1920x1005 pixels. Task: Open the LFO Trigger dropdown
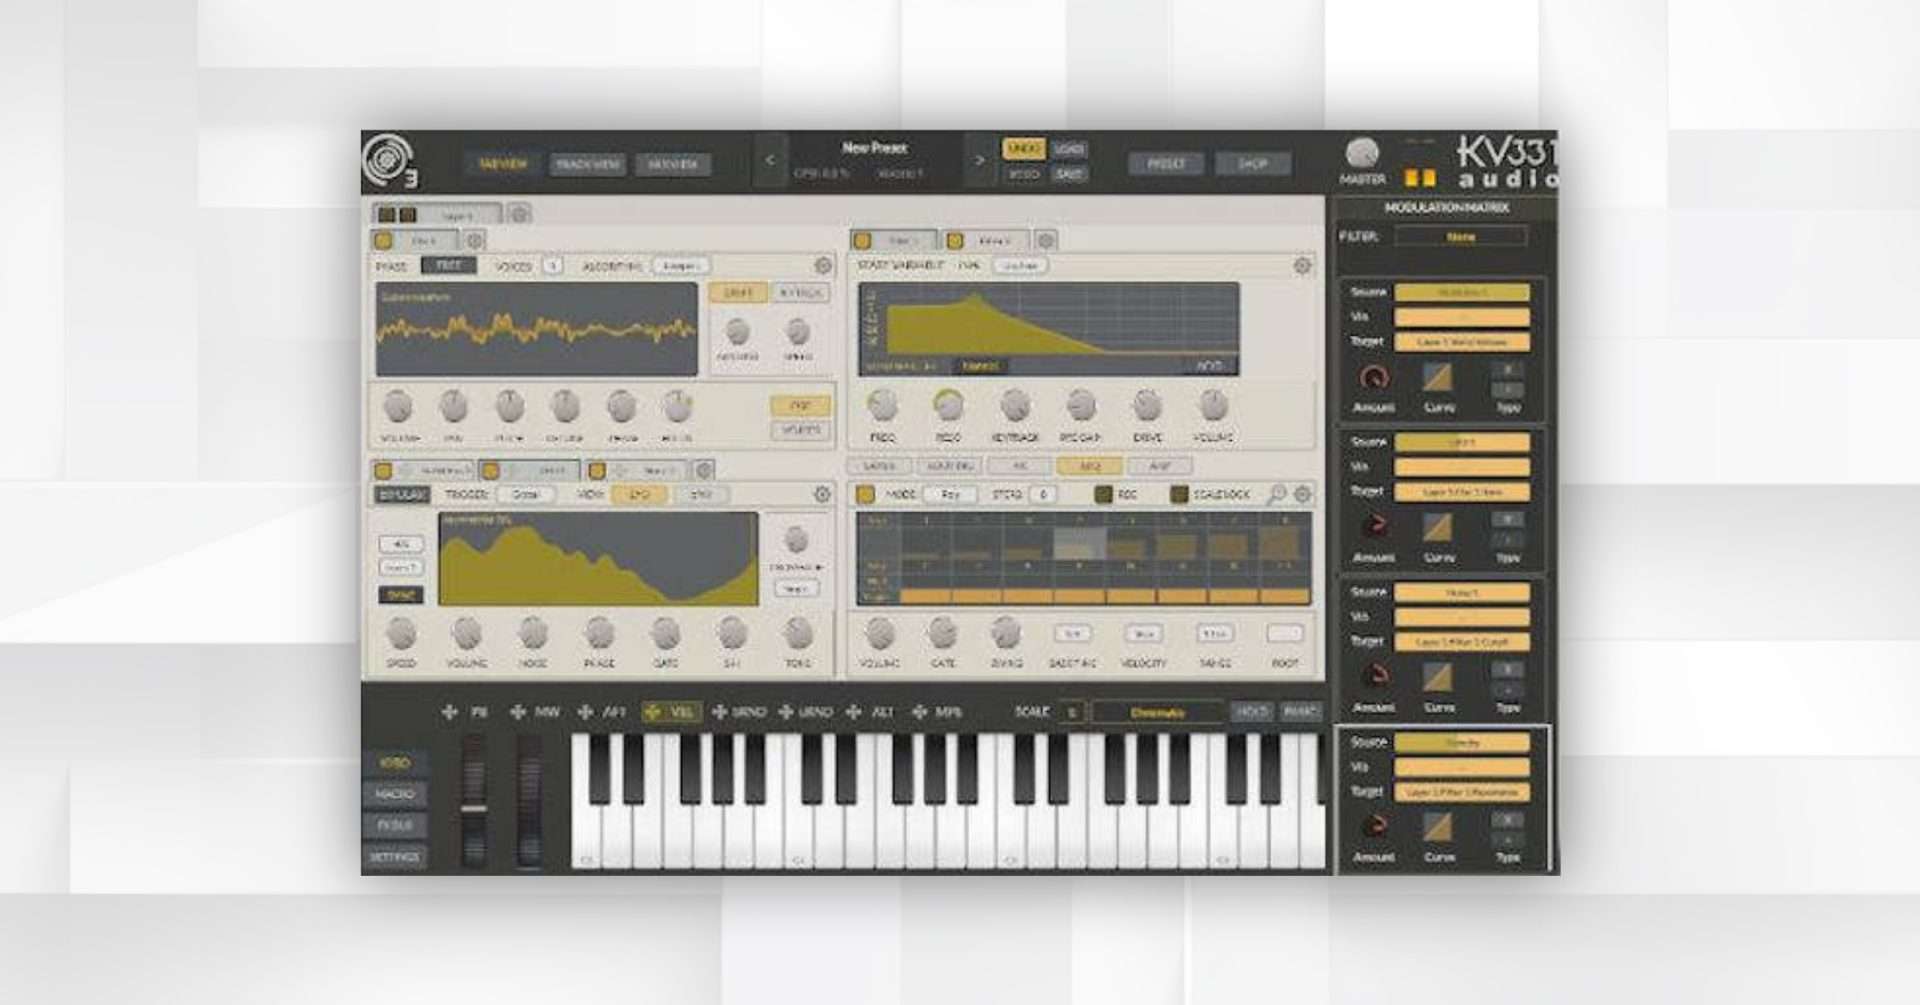[x=526, y=494]
